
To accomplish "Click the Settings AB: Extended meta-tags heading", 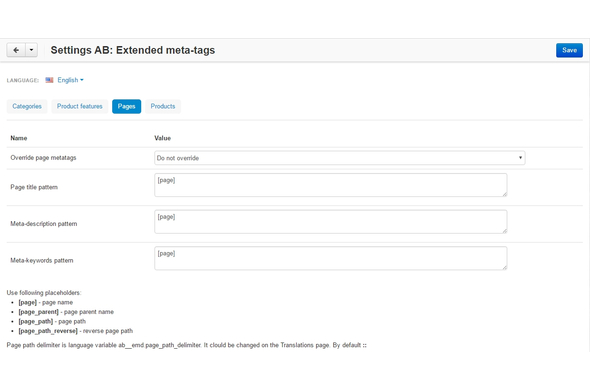I will [133, 50].
